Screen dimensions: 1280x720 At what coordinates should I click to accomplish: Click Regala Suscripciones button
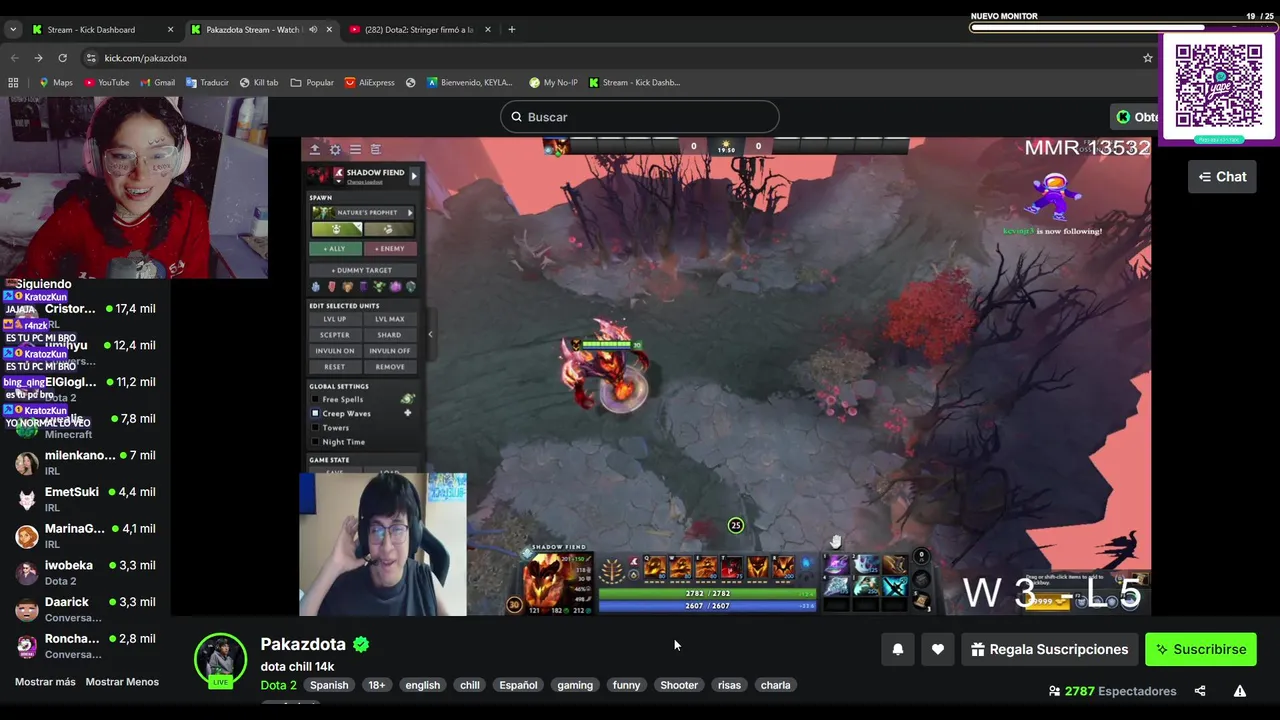(x=1049, y=649)
